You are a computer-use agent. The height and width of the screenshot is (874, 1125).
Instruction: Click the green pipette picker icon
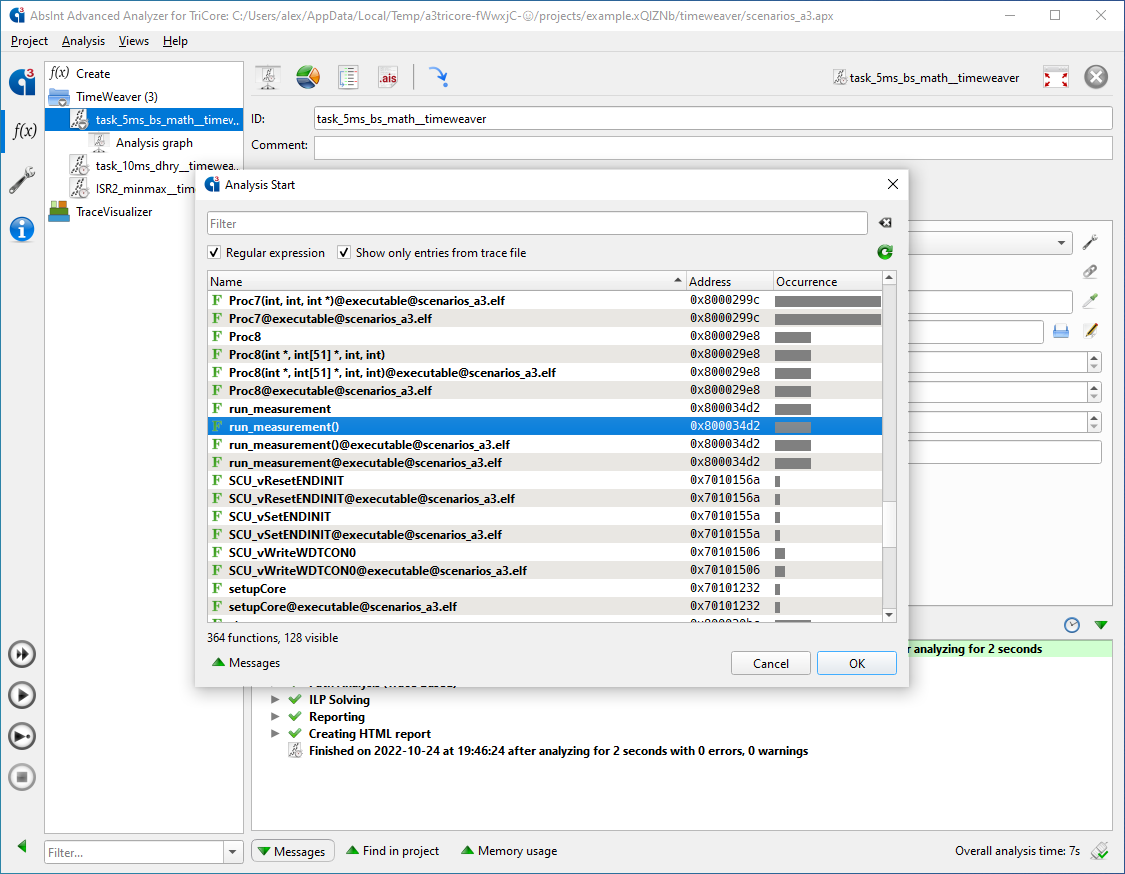[1091, 301]
